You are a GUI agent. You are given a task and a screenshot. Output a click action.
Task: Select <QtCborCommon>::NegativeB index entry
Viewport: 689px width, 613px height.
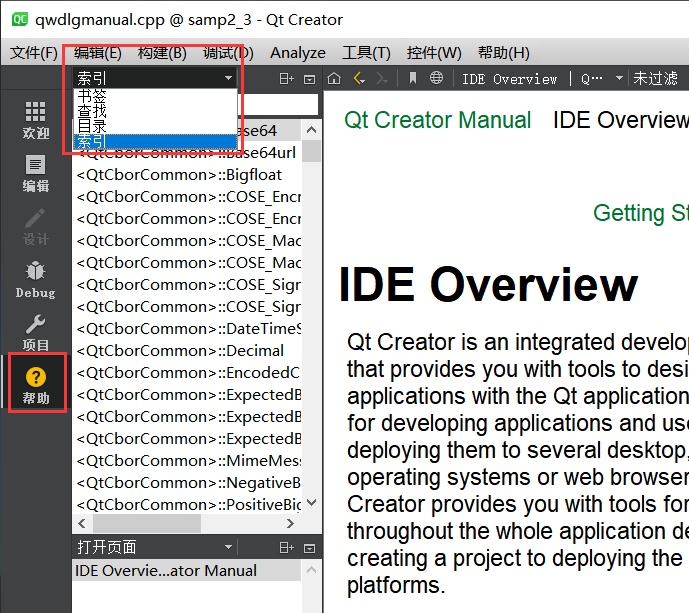[188, 482]
